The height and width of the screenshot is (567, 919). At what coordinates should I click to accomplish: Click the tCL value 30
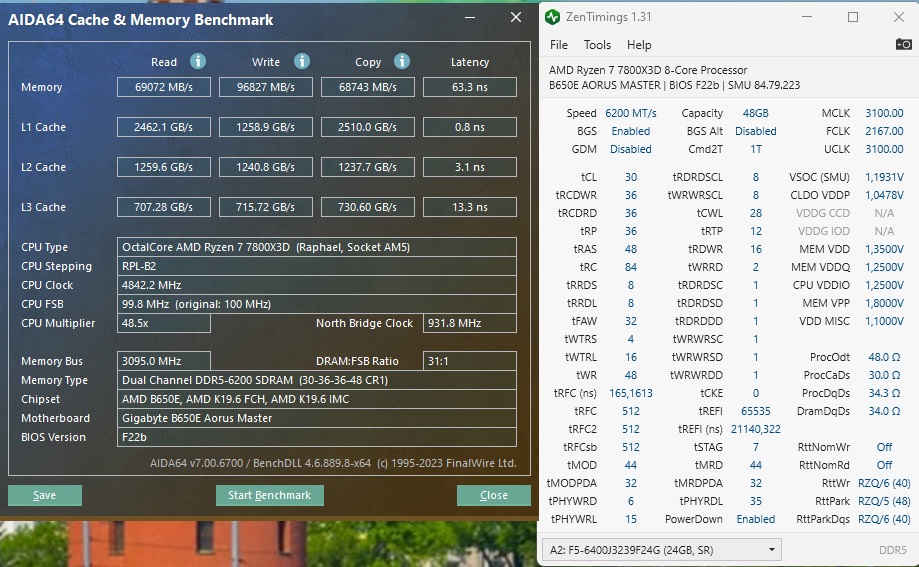click(631, 176)
